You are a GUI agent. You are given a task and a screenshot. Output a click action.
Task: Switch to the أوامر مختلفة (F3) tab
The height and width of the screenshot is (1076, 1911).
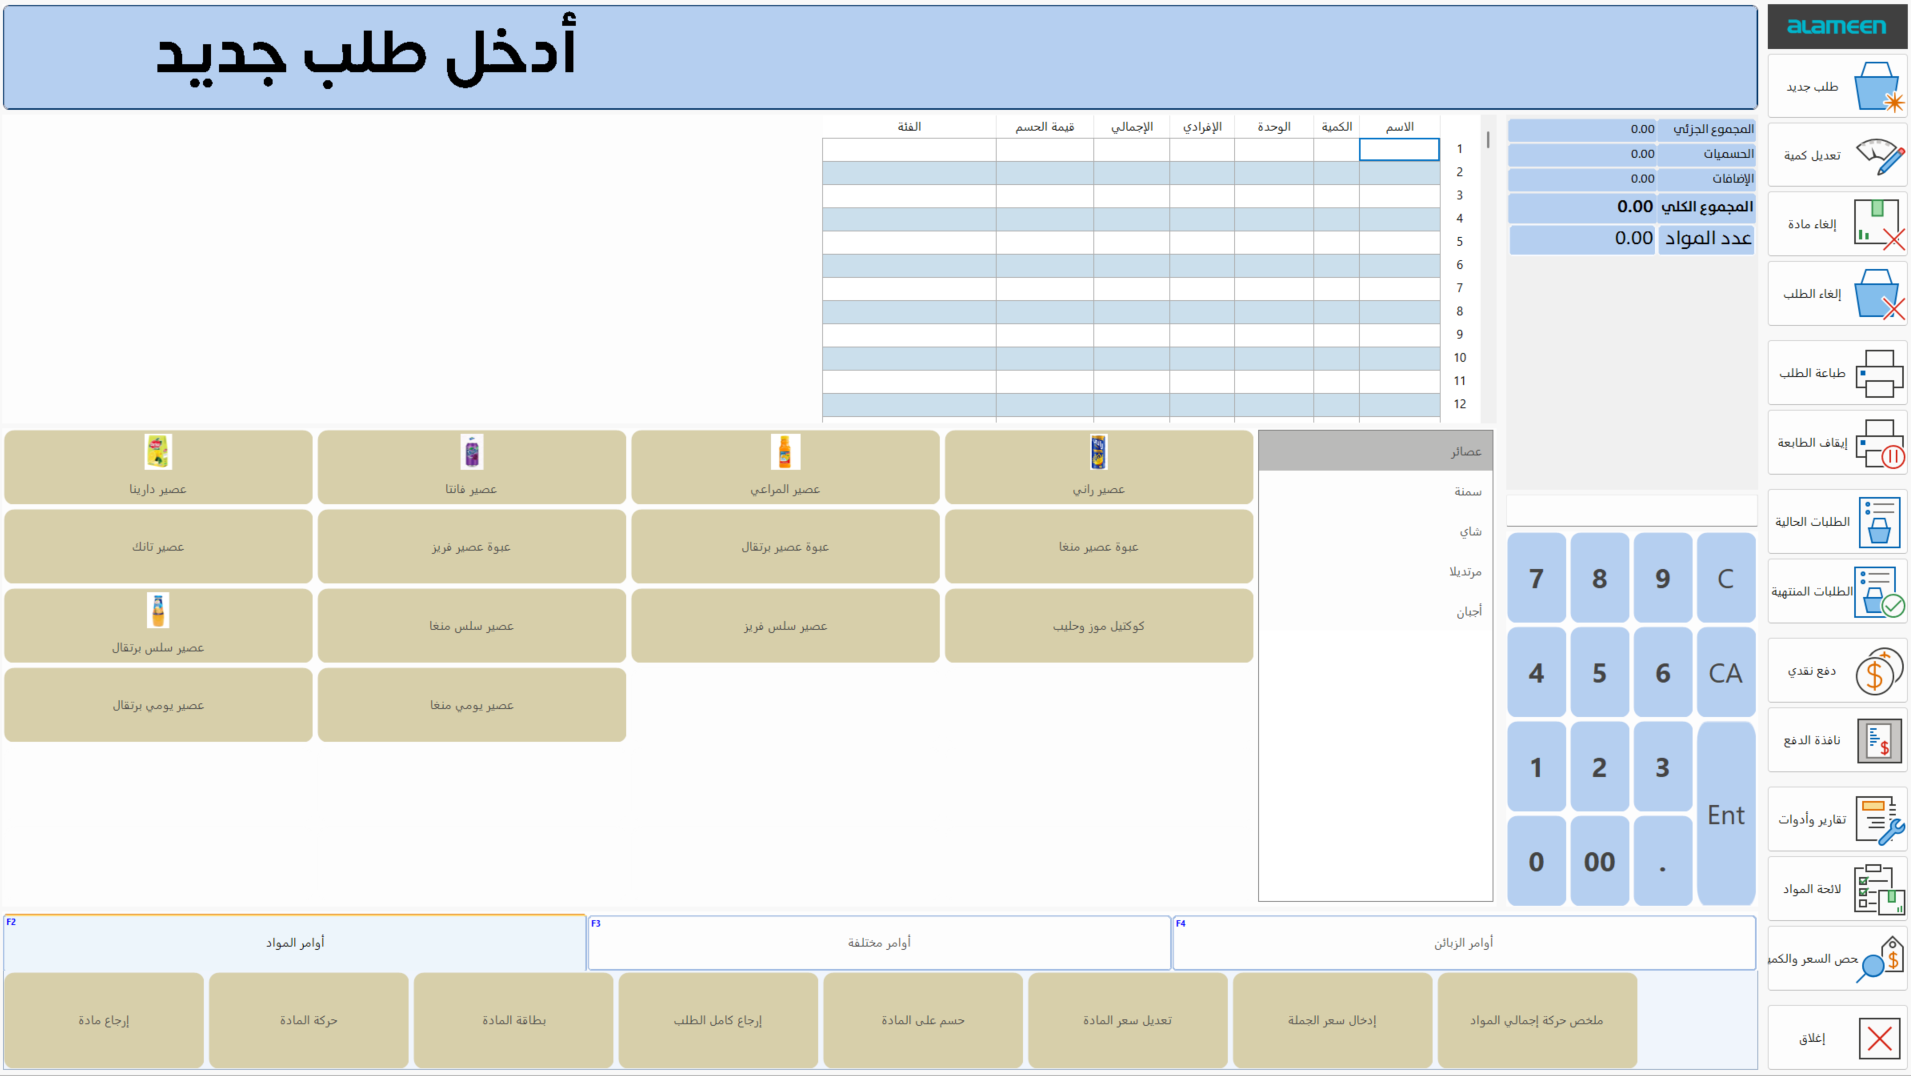click(x=878, y=941)
